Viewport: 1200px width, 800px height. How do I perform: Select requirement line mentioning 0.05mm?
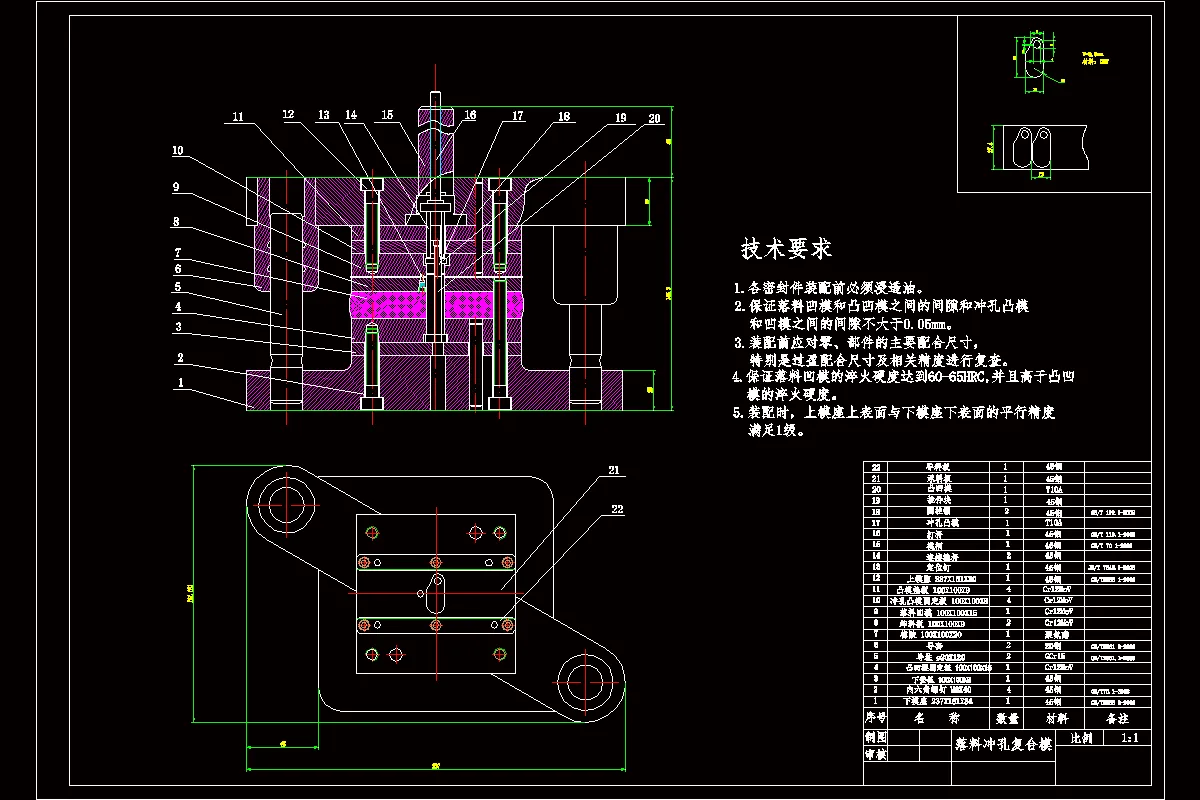click(x=851, y=323)
